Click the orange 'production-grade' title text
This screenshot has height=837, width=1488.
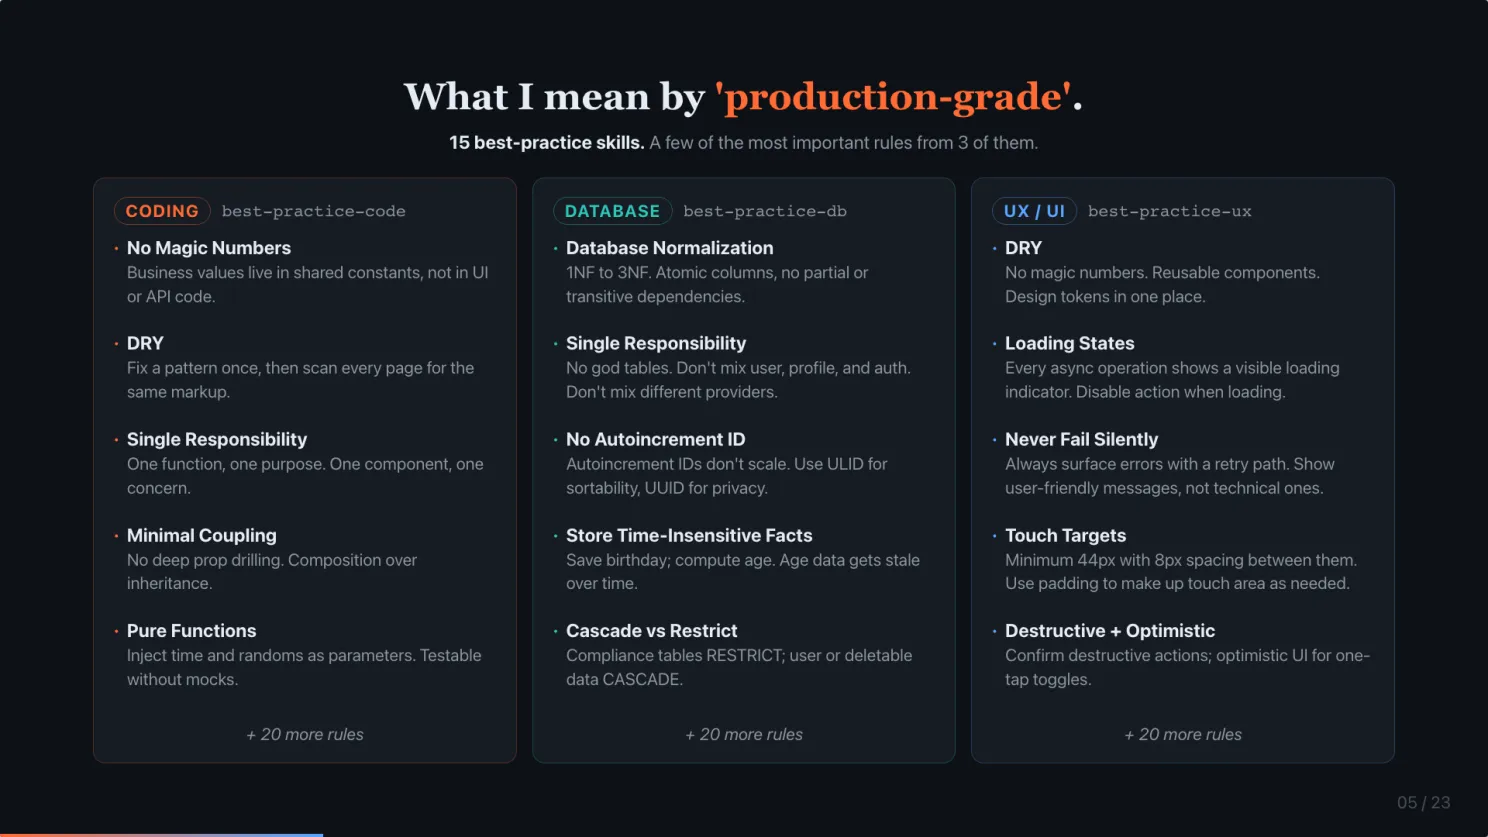click(892, 97)
